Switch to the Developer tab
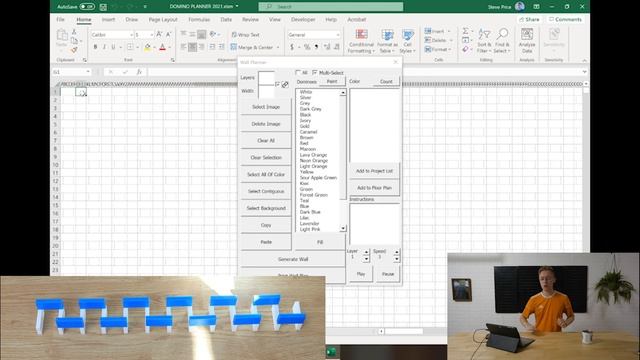 303,19
